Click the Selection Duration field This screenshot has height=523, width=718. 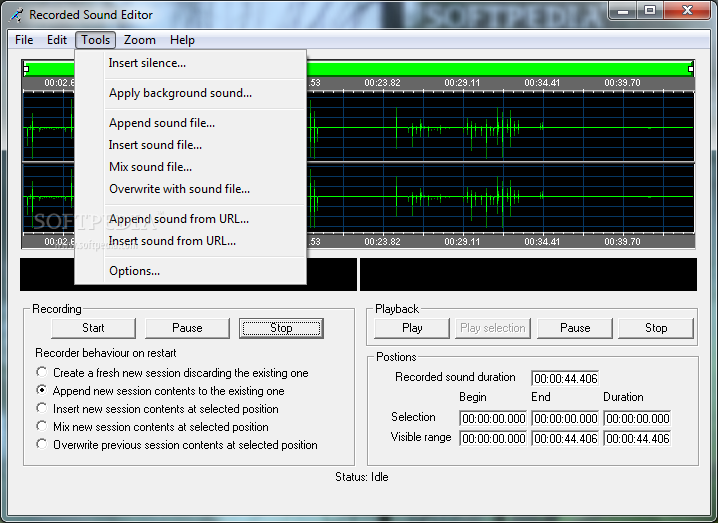point(637,419)
